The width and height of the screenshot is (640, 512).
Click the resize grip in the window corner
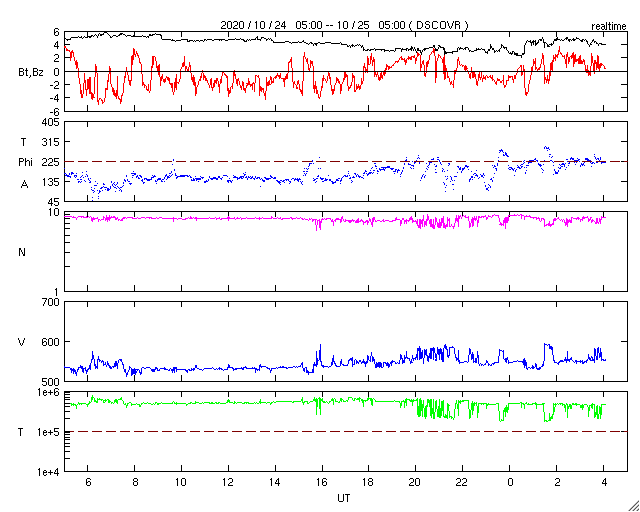[633, 506]
